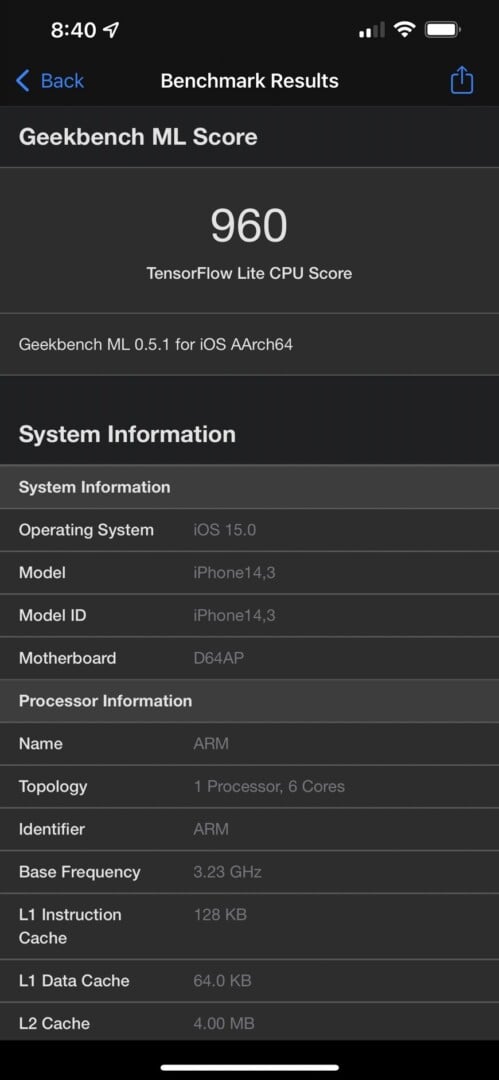Screen dimensions: 499x1080
Task: Select the D64AP motherboard value
Action: (218, 658)
